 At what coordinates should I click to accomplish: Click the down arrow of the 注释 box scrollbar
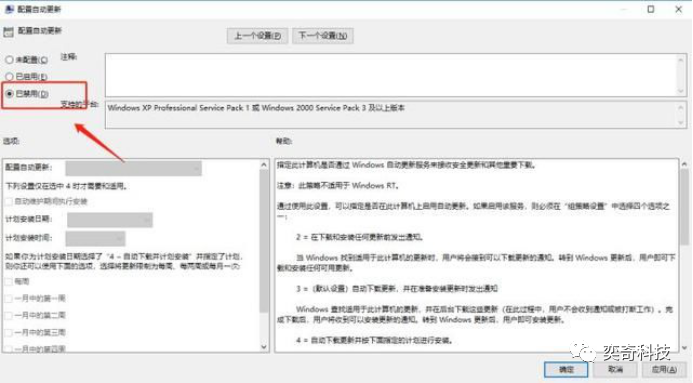coord(681,91)
